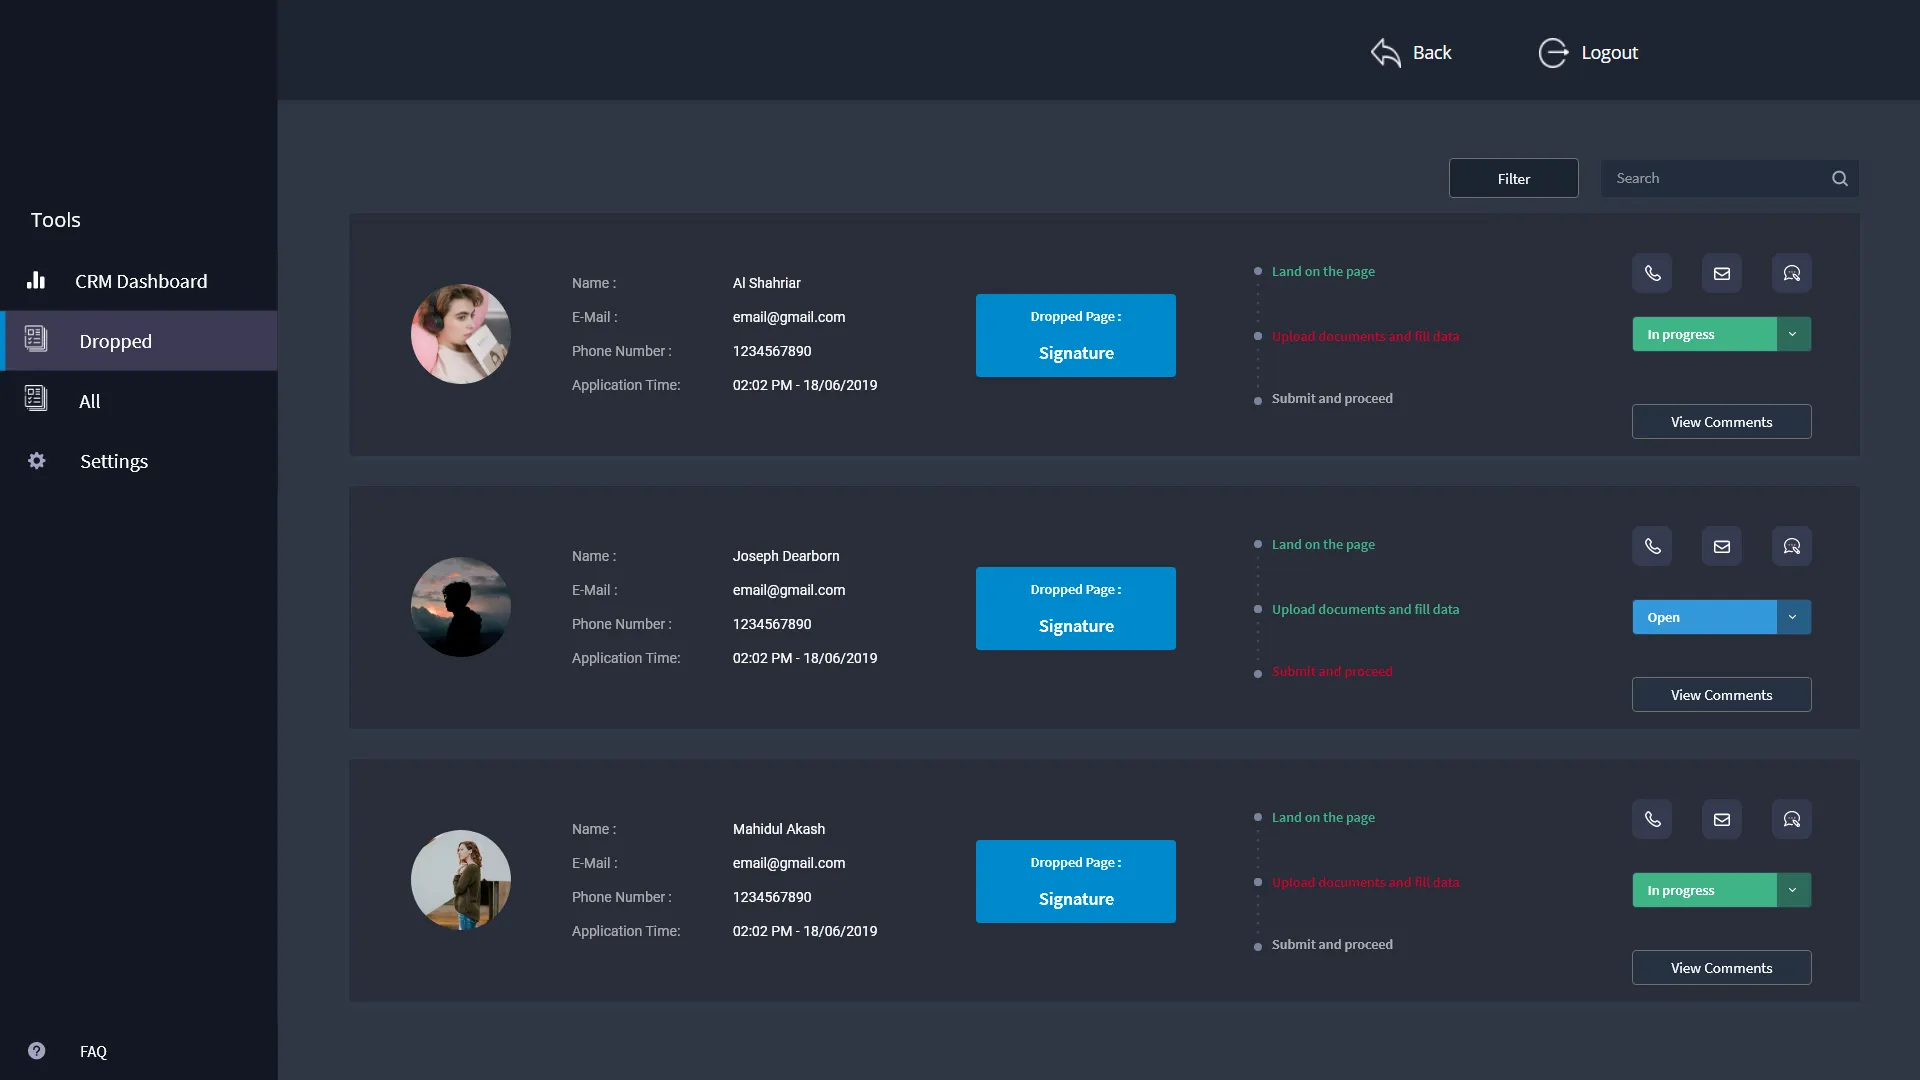Click the Logout icon
1920x1080 pixels.
coord(1553,53)
